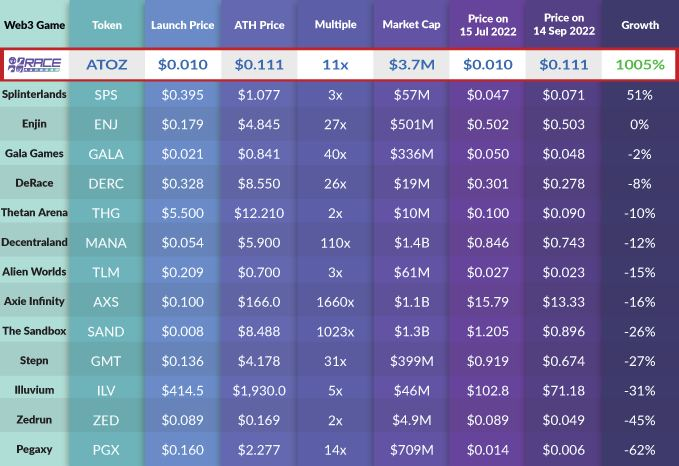Click the Race logo in the highlighted row
This screenshot has height=466, width=679.
tap(35, 64)
